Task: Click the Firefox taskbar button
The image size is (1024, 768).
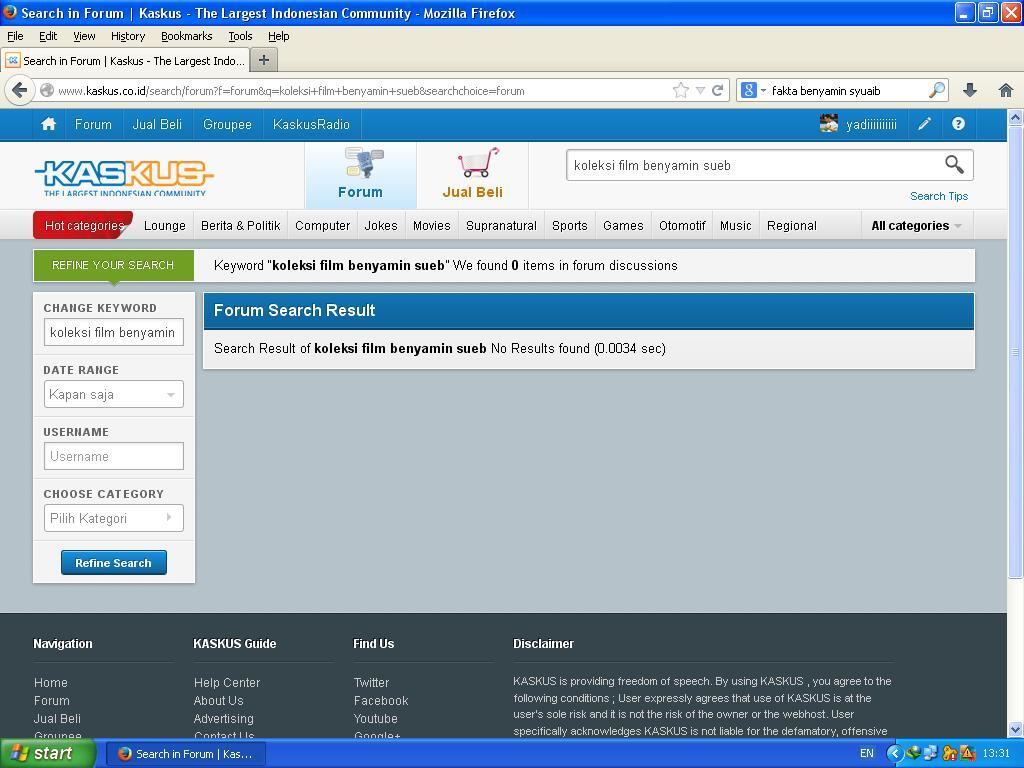Action: 185,754
